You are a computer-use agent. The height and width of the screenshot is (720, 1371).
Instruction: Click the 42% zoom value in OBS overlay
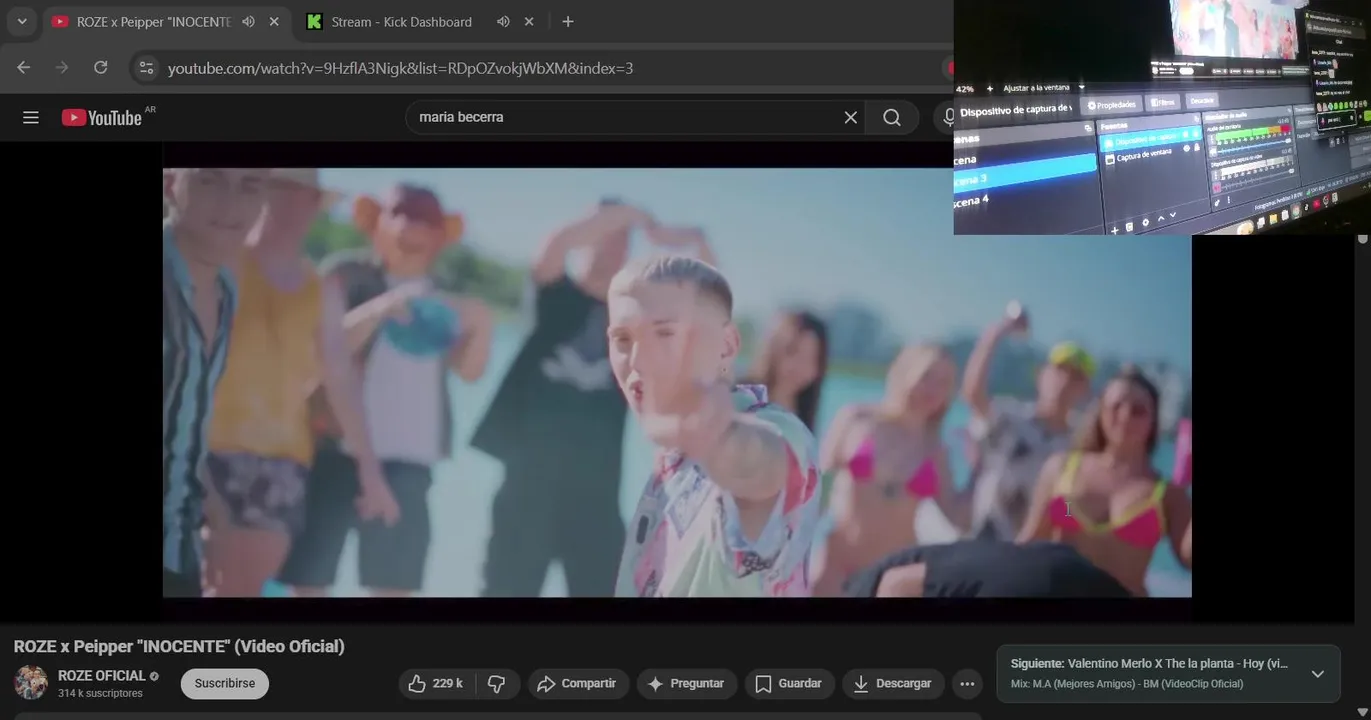coord(965,89)
